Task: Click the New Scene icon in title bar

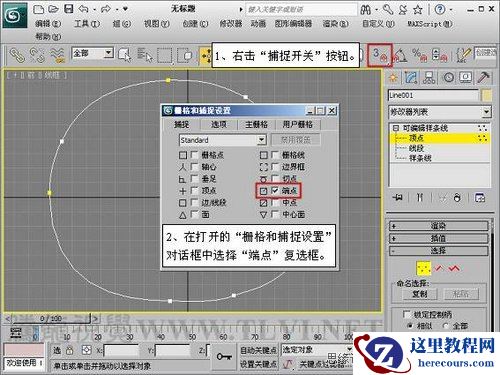Action: pos(39,9)
